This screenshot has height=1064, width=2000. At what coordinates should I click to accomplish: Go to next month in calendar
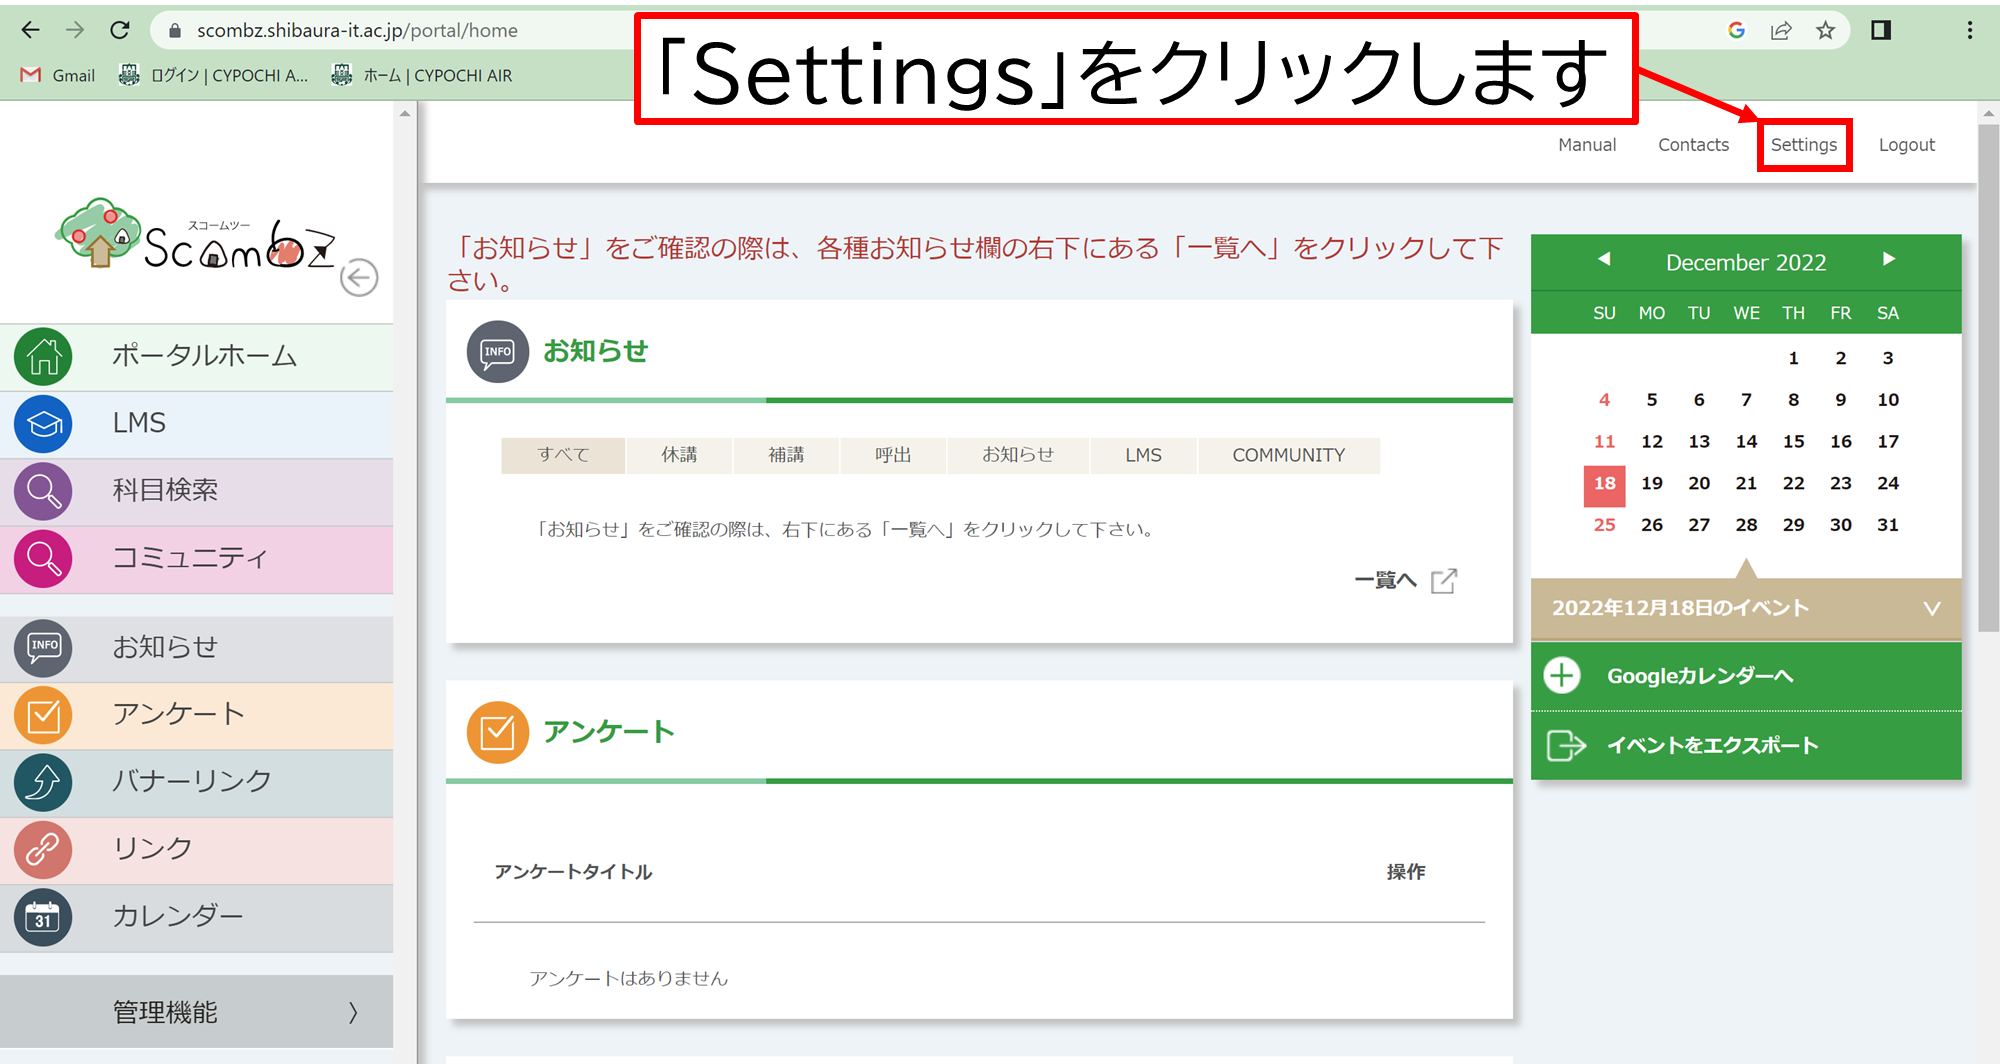pos(1888,260)
